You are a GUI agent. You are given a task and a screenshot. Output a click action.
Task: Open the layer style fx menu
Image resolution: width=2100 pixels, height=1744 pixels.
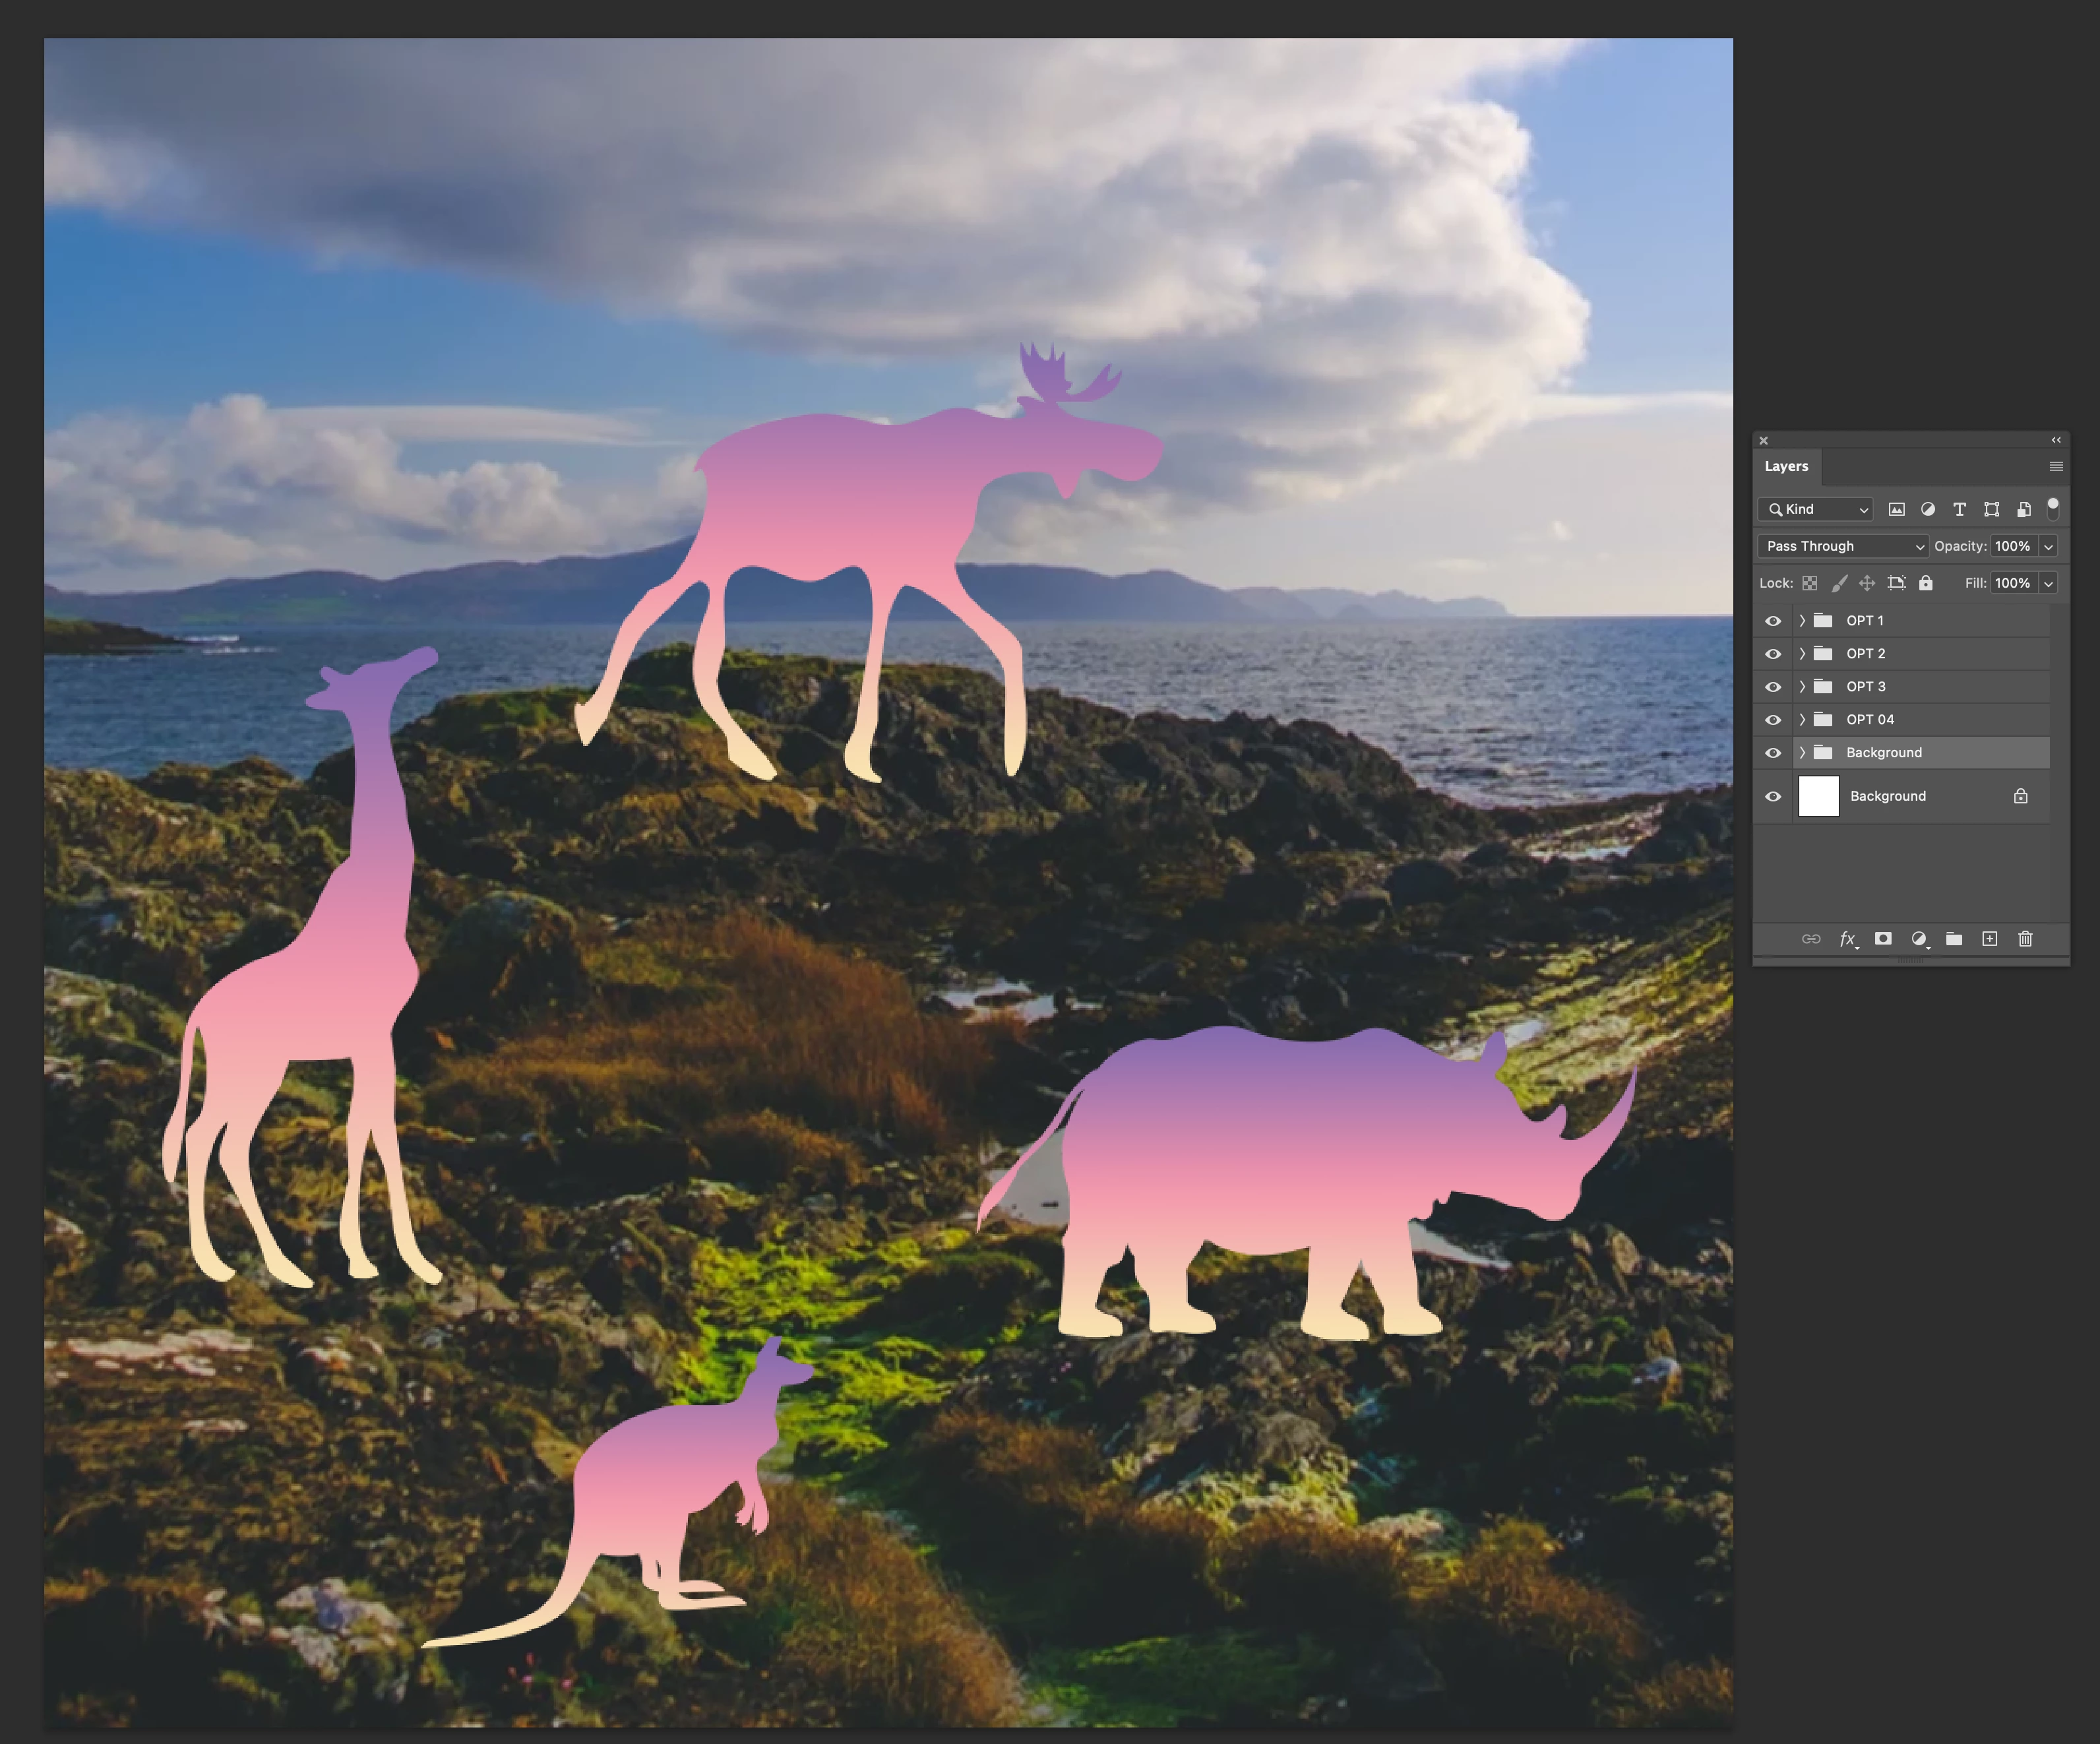tap(1848, 938)
